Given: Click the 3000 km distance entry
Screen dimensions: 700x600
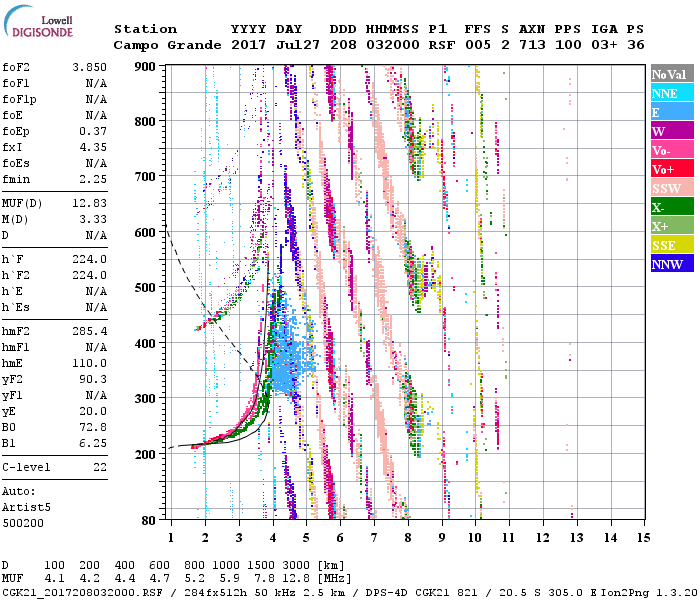Looking at the screenshot, I should [296, 566].
